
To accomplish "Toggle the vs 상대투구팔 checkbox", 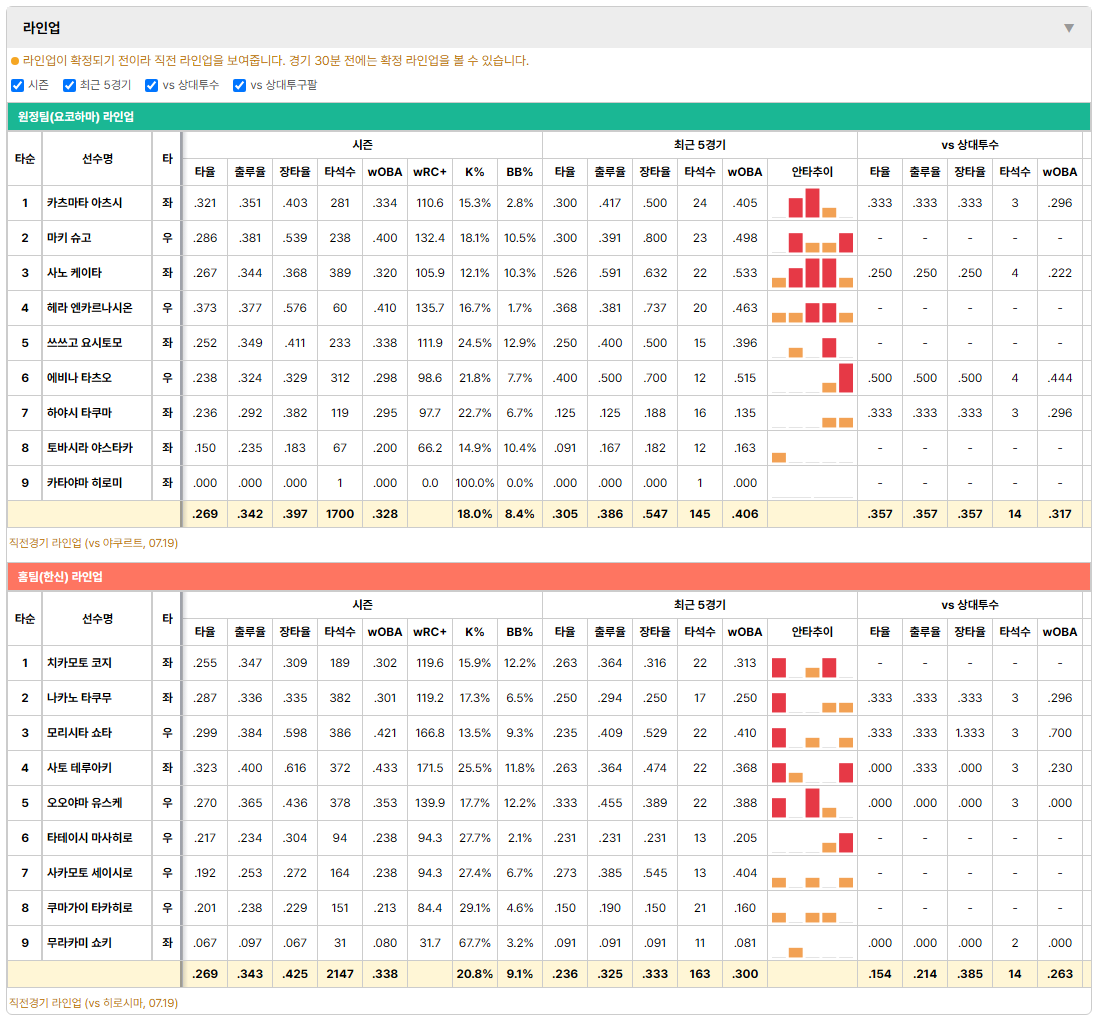I will (x=239, y=85).
